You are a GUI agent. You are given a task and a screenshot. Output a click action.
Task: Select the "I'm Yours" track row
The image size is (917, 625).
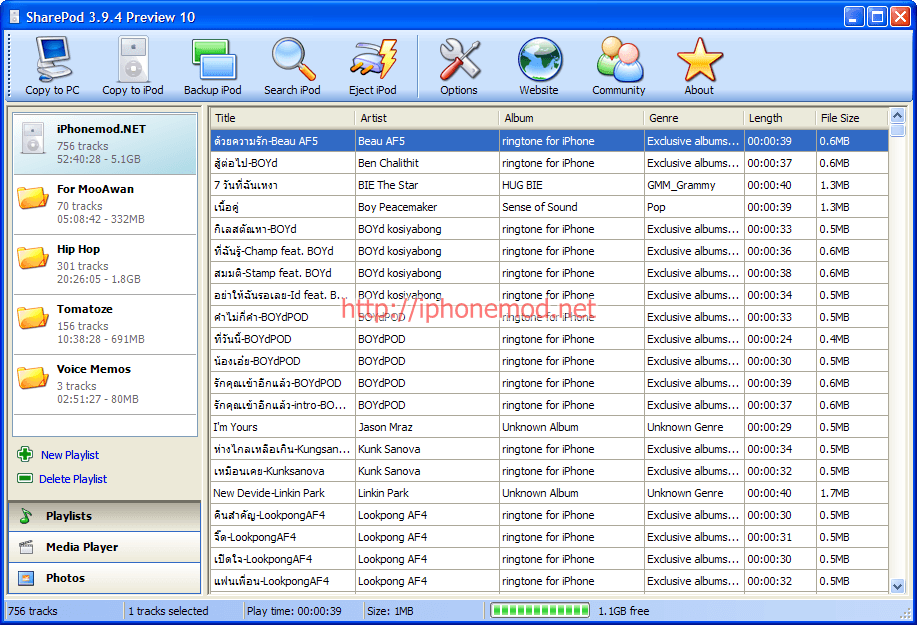pyautogui.click(x=549, y=427)
